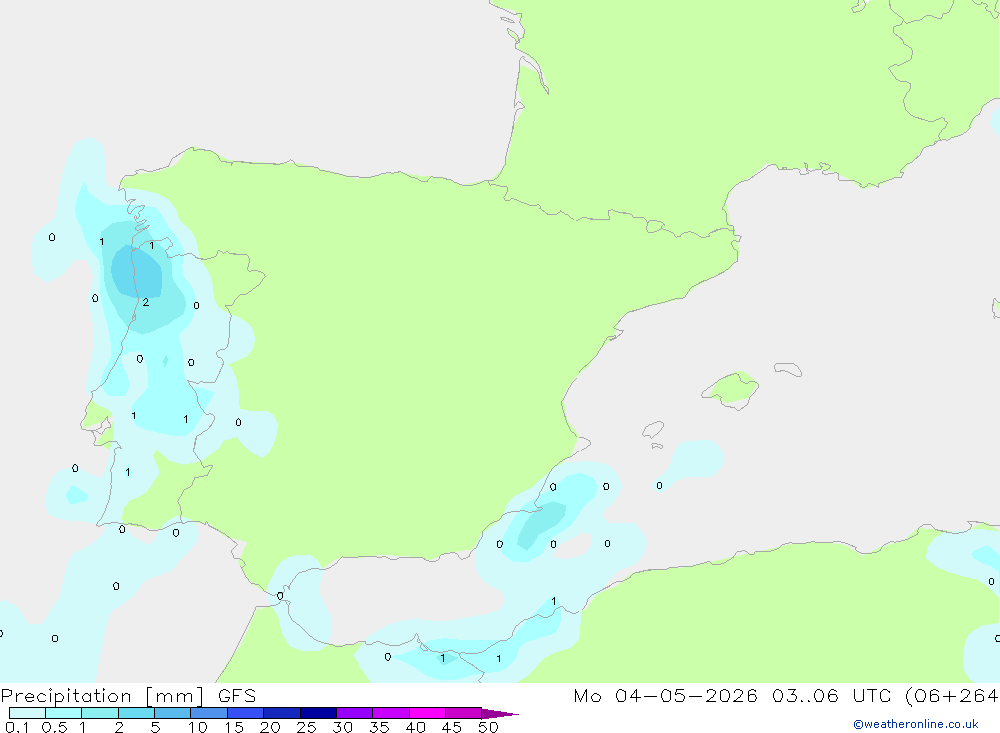Click the 0.1–0.5 mm lightest legend swatch
The height and width of the screenshot is (733, 1000).
click(x=27, y=713)
